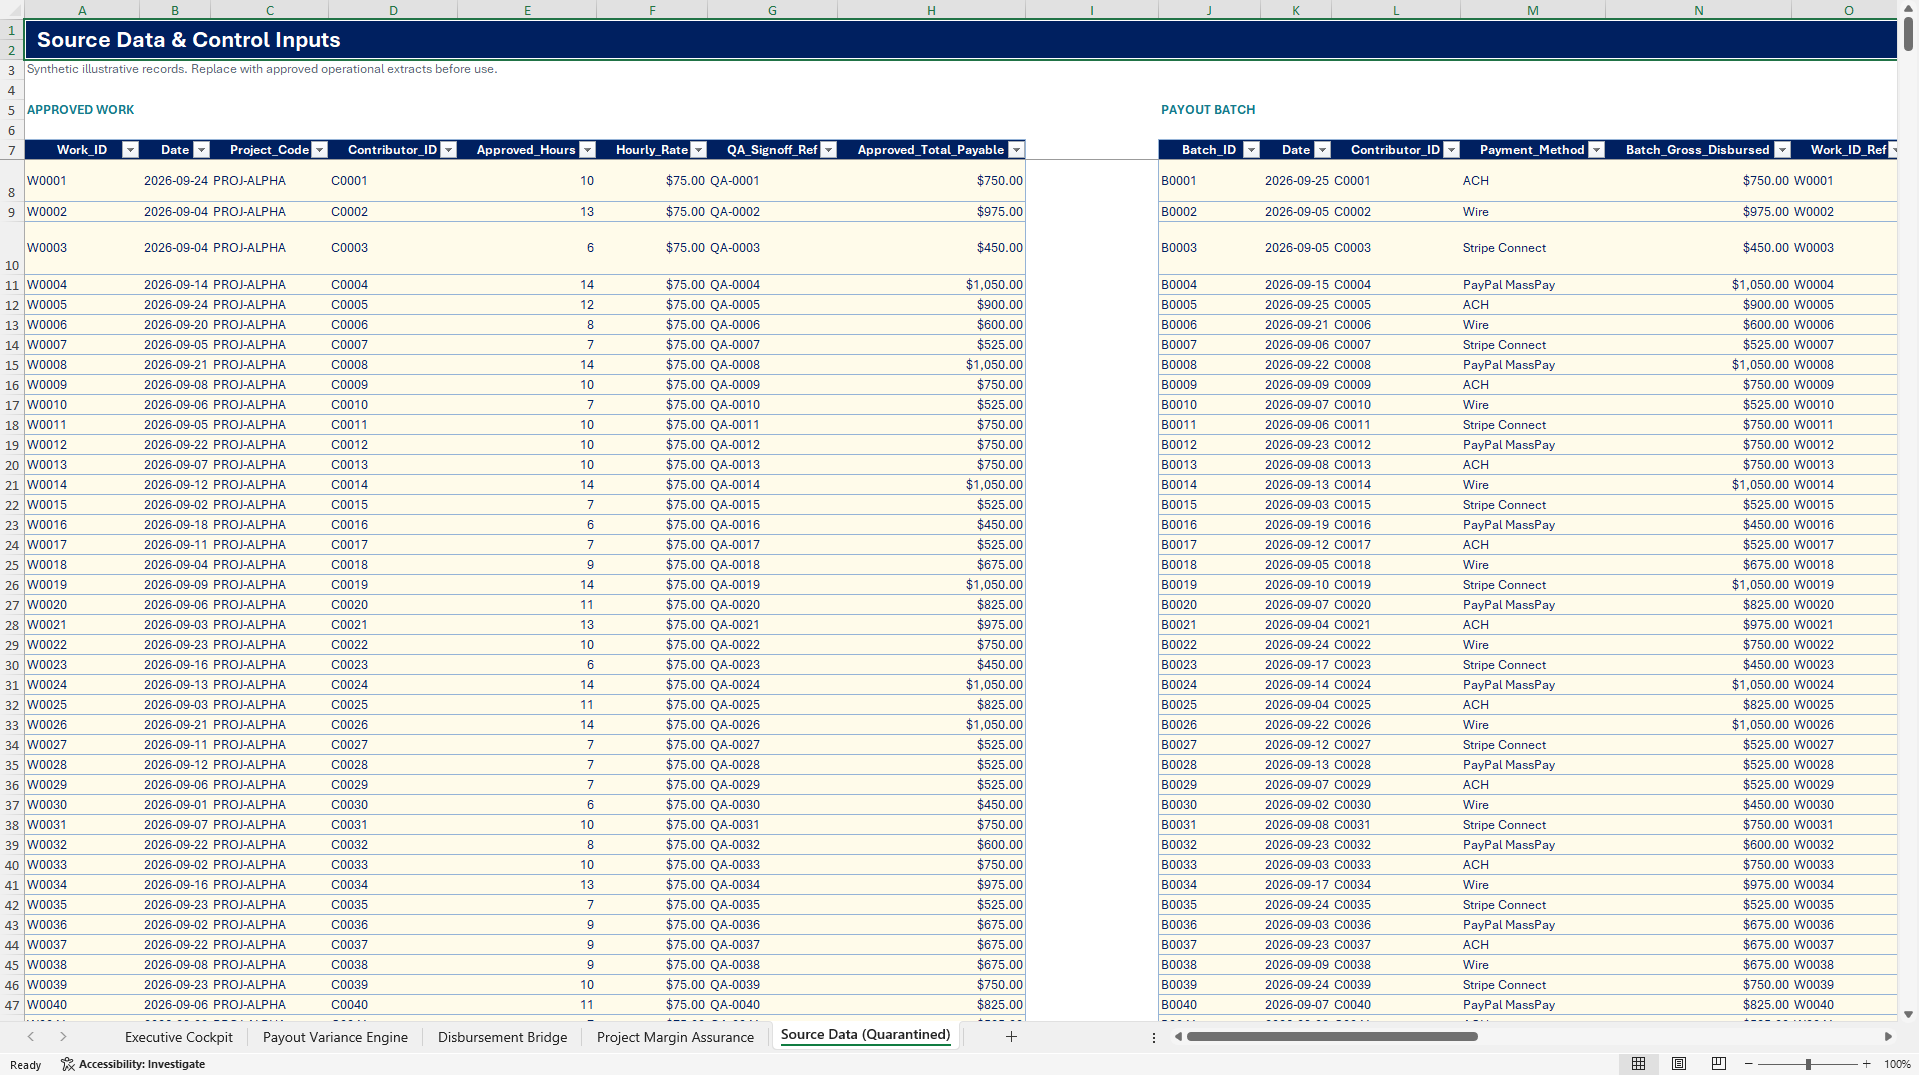Open the Disbursement Bridge sheet tab
The image size is (1919, 1075).
pos(502,1037)
